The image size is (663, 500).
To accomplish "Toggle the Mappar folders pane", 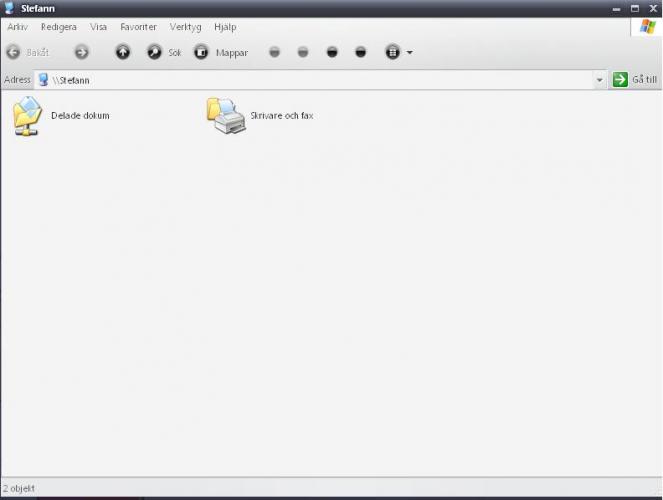I will [221, 52].
